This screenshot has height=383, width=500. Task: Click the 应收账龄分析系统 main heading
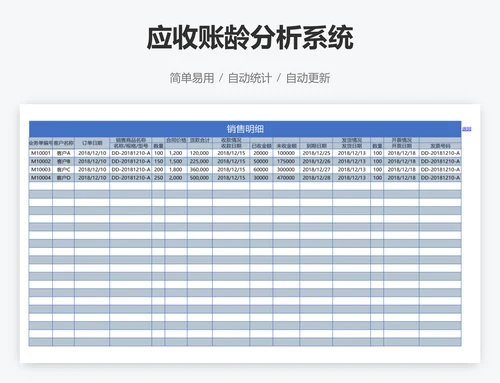[x=250, y=37]
